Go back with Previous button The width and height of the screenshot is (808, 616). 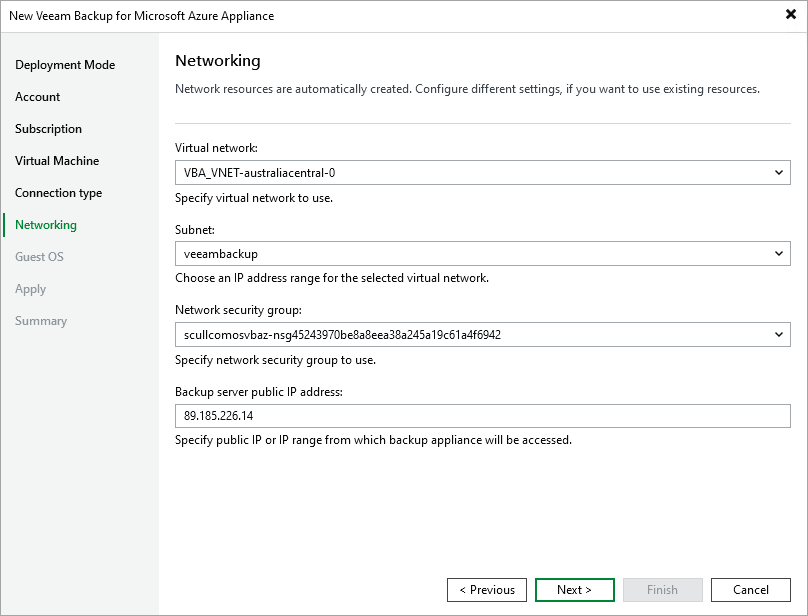tap(487, 590)
